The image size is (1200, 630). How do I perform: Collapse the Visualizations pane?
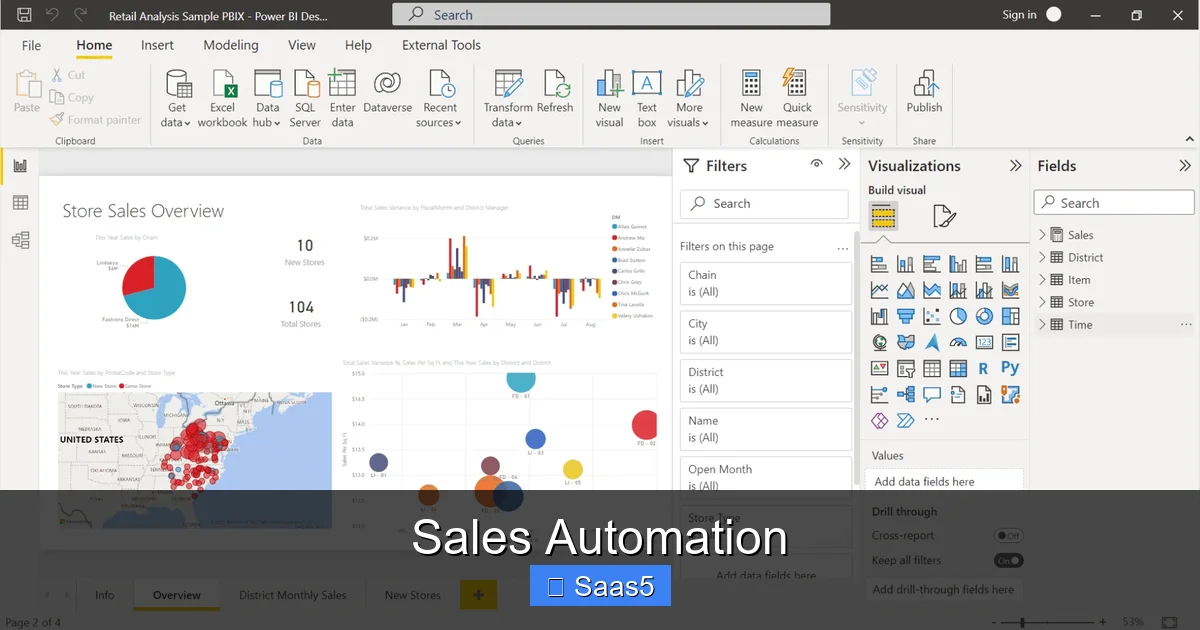coord(1016,166)
